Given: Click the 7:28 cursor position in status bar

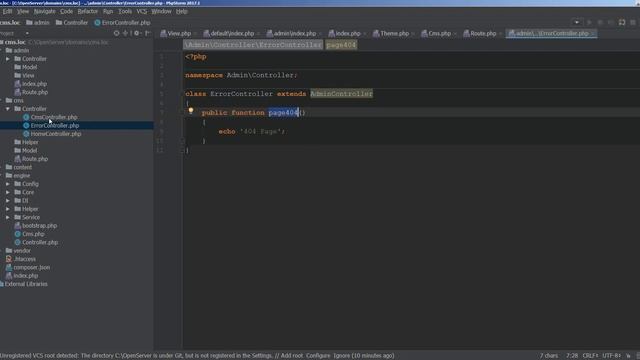Looking at the screenshot, I should coord(572,356).
